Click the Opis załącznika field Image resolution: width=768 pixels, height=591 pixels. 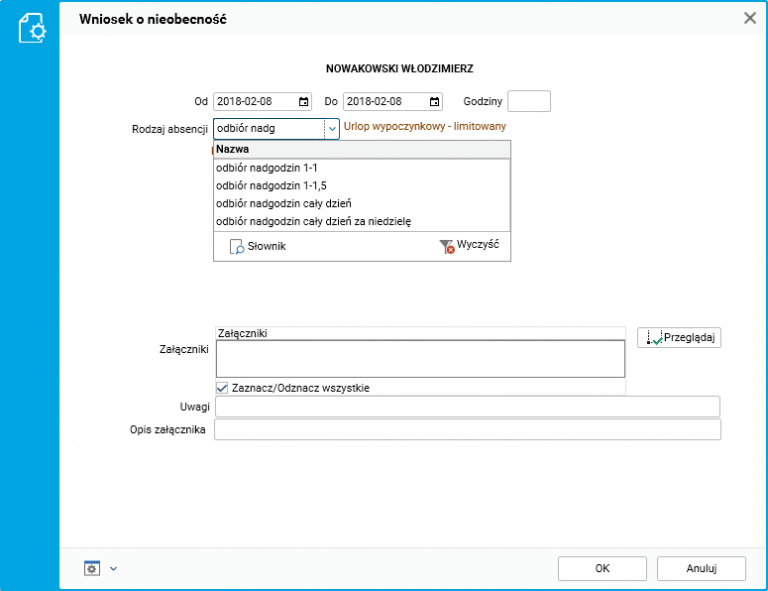(468, 429)
